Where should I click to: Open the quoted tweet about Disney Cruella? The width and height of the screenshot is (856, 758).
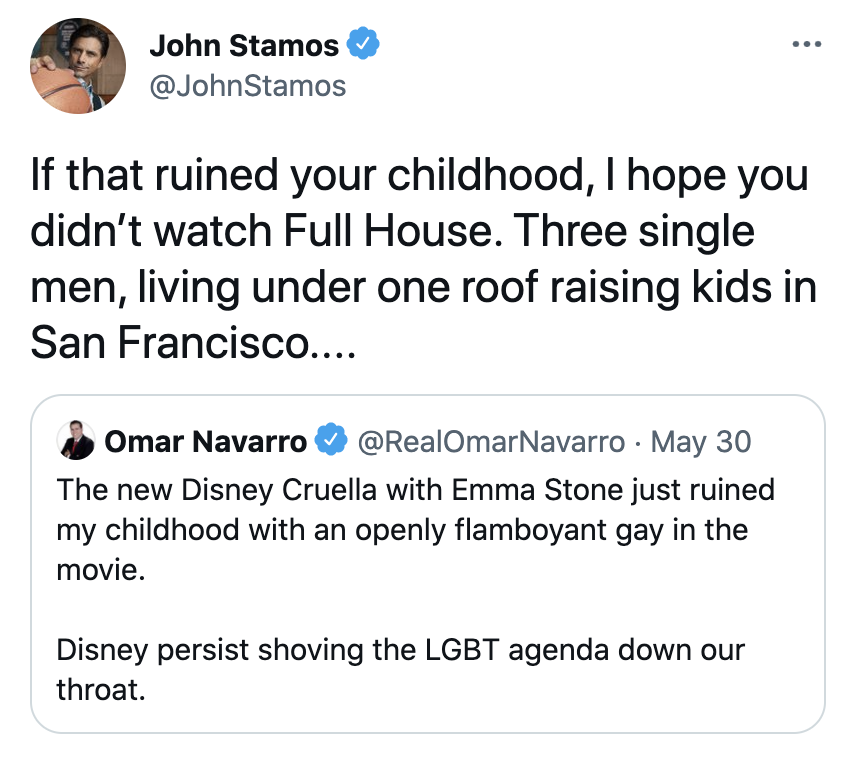(427, 564)
